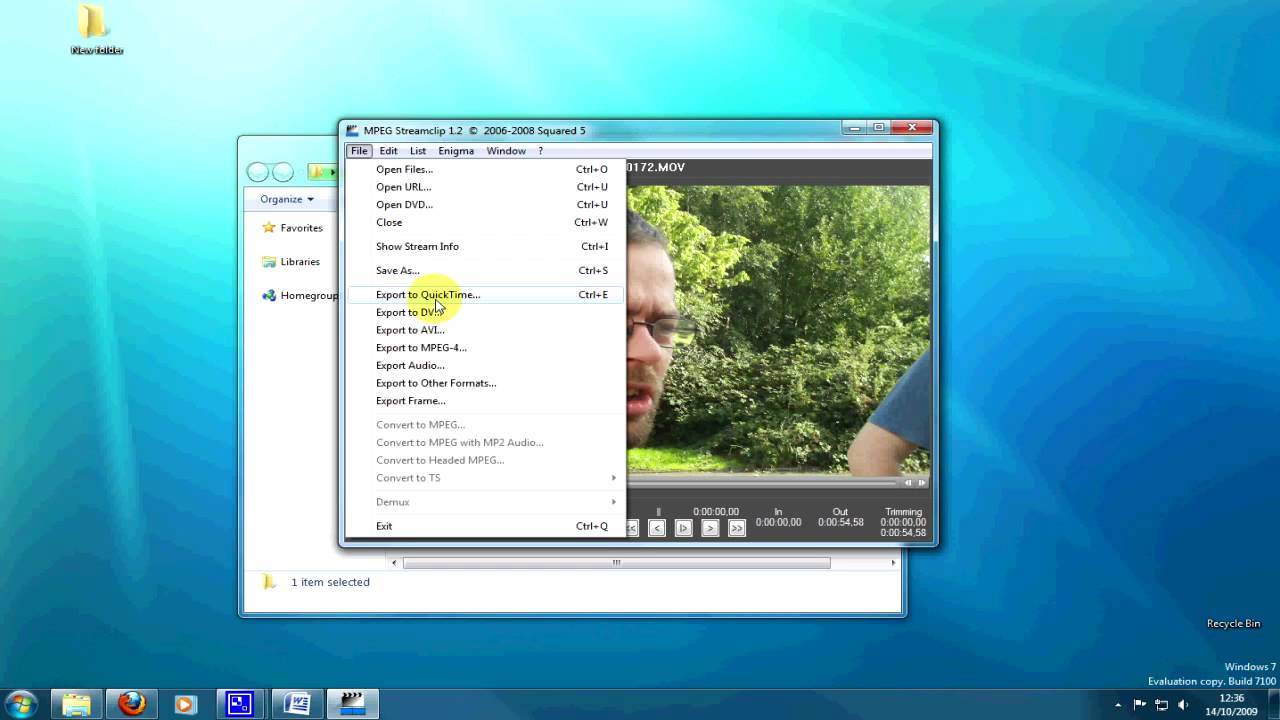Screen dimensions: 1280x720
Task: Click the Explorer horizontal scrollbar thumb
Action: pos(616,563)
